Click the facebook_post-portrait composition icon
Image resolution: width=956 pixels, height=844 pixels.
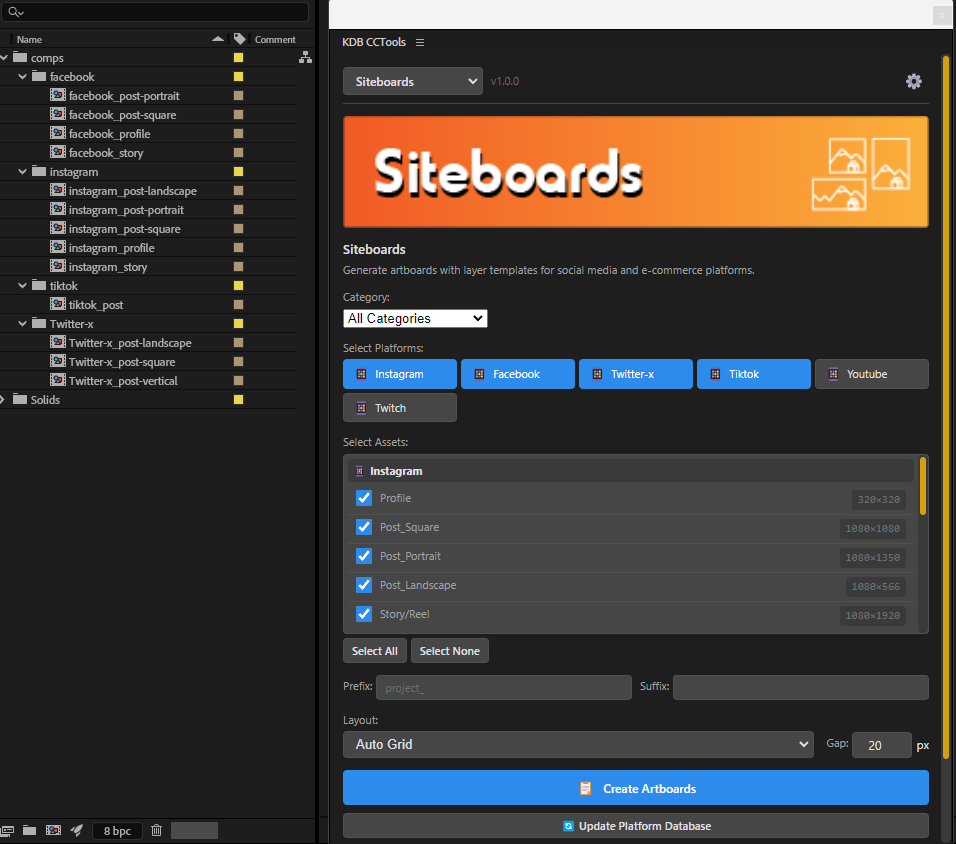point(58,95)
